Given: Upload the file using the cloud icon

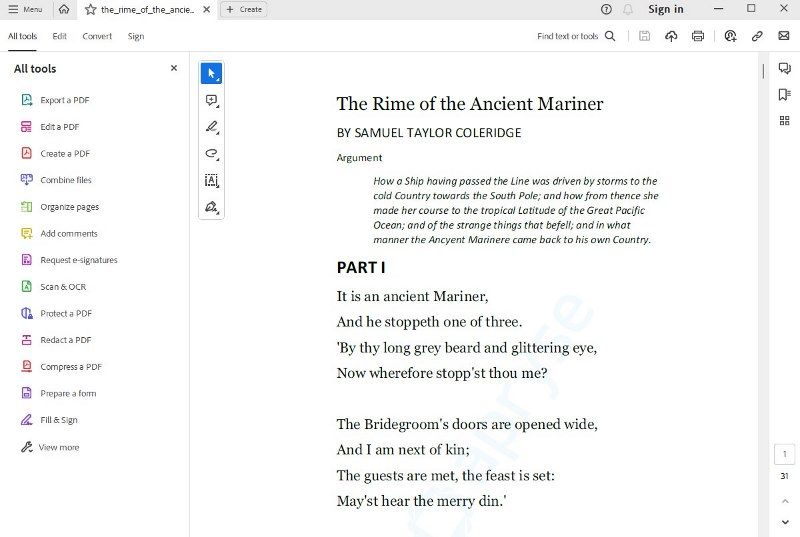Looking at the screenshot, I should pos(671,36).
